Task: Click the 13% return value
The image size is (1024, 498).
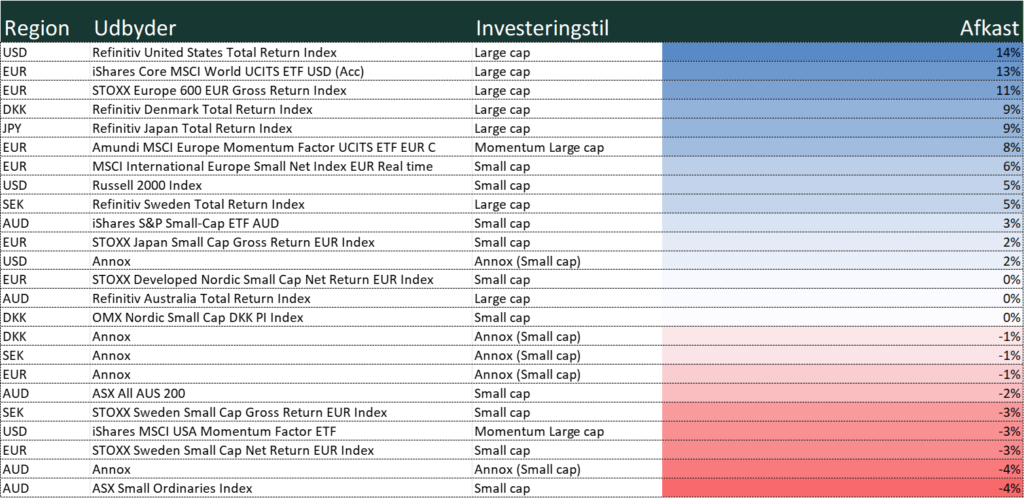Action: pos(1008,71)
